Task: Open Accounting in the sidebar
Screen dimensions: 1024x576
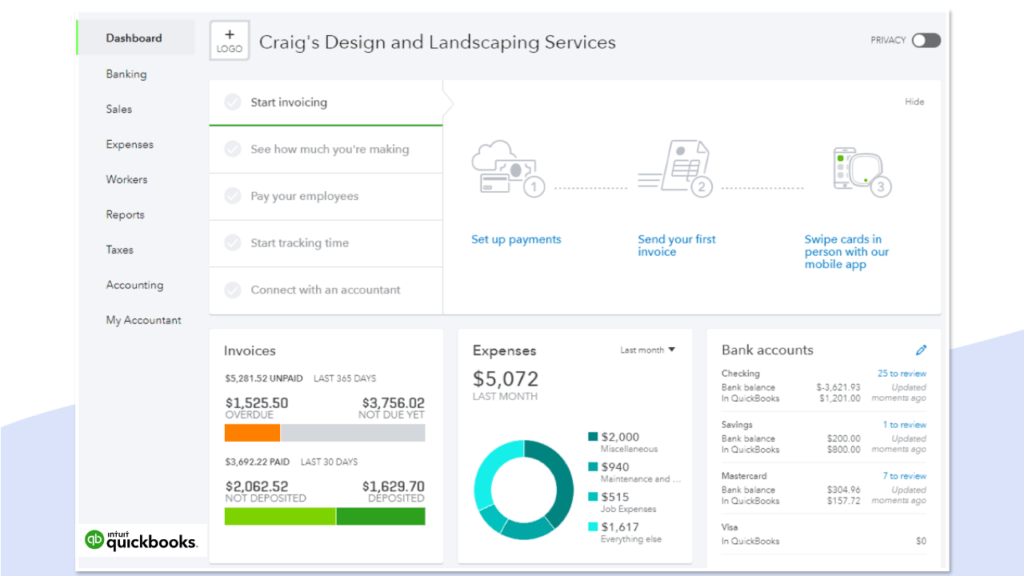Action: [135, 285]
